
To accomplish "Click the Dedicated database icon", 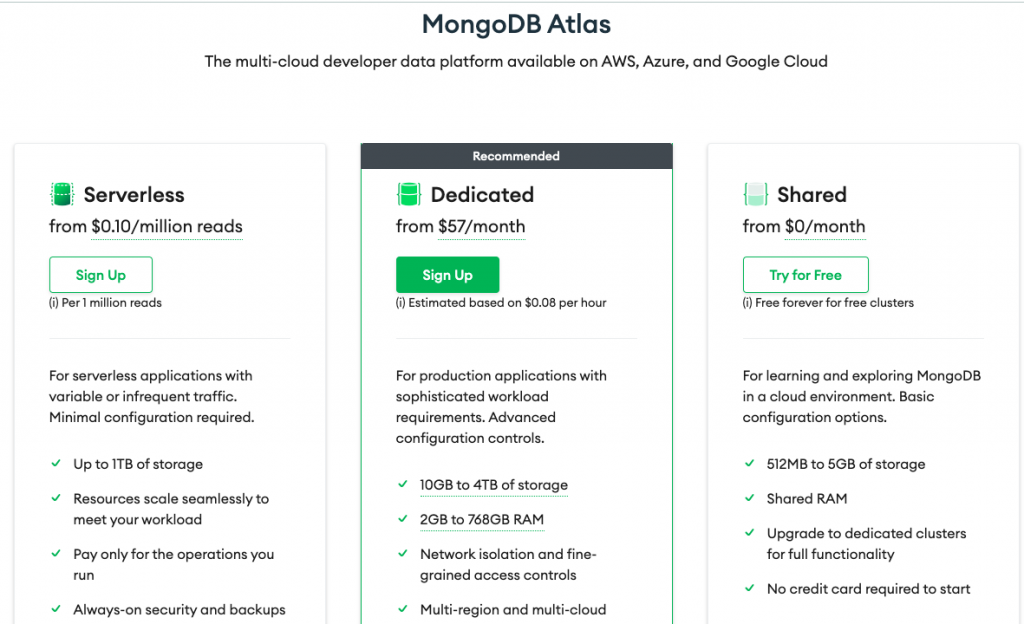I will point(409,195).
